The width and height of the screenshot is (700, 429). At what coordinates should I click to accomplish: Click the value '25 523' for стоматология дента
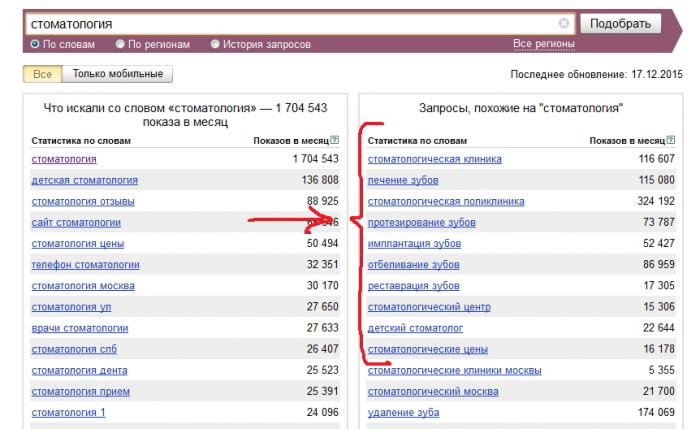pos(322,370)
